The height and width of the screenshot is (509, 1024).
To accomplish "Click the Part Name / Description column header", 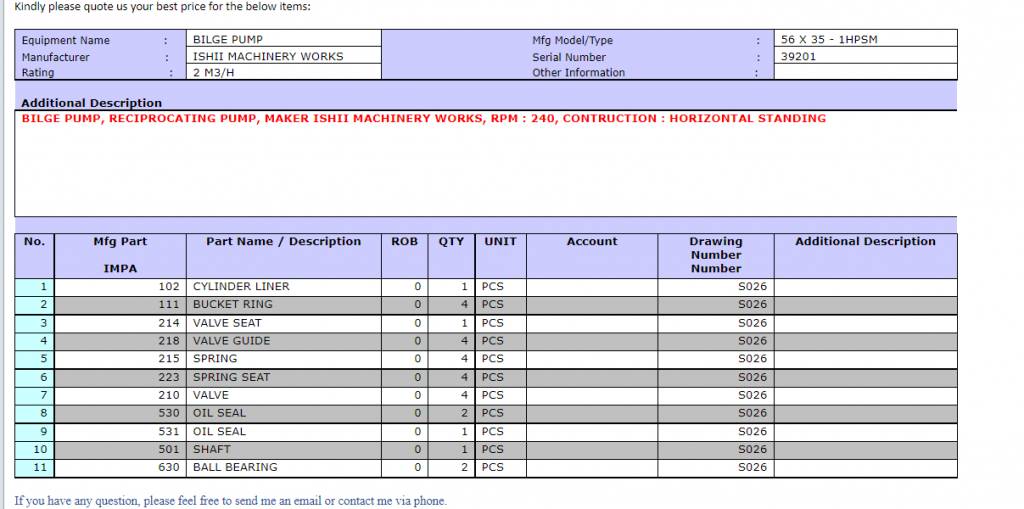I will pyautogui.click(x=283, y=242).
